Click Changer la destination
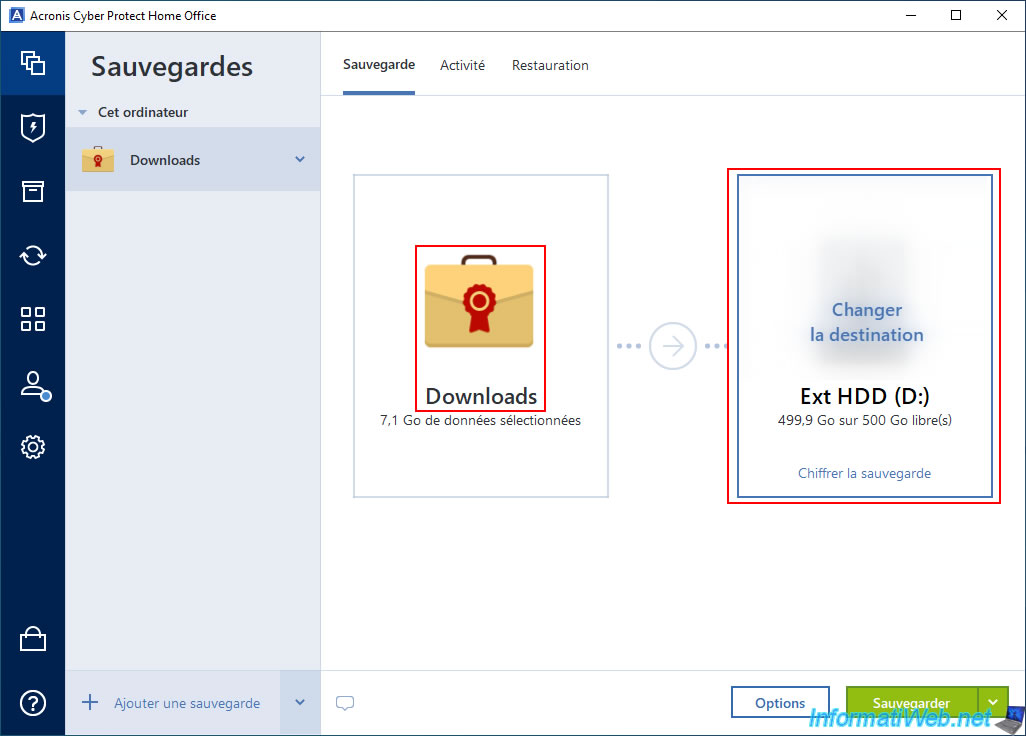Viewport: 1026px width, 736px height. tap(866, 322)
